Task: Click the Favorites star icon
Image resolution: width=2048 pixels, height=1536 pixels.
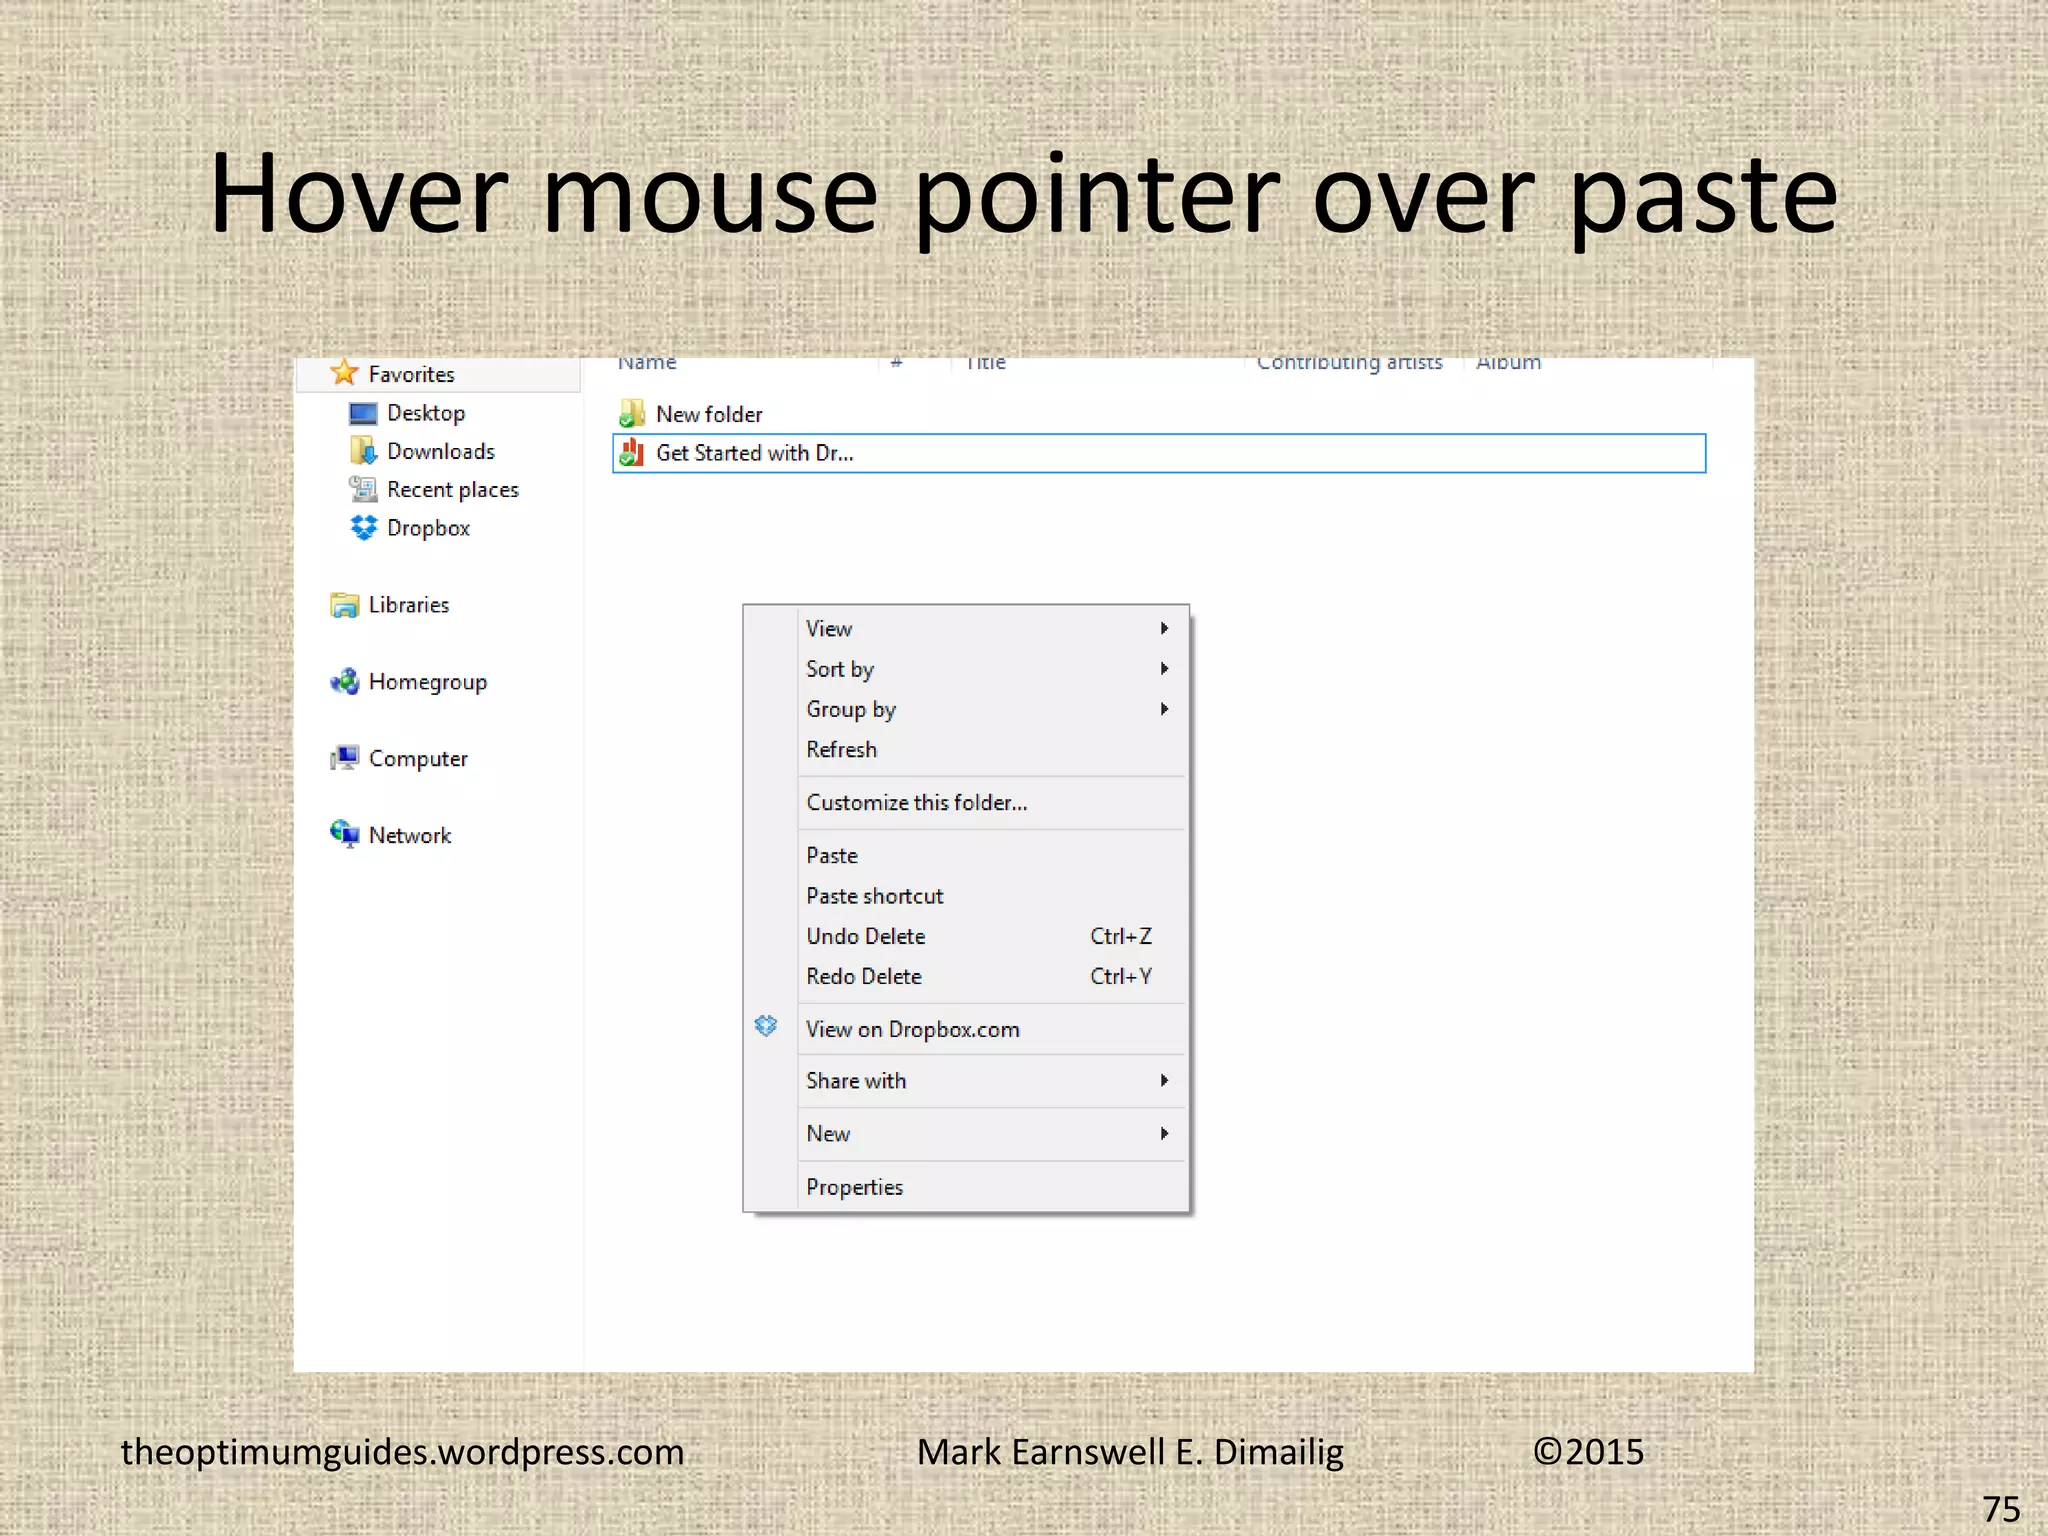Action: tap(344, 373)
